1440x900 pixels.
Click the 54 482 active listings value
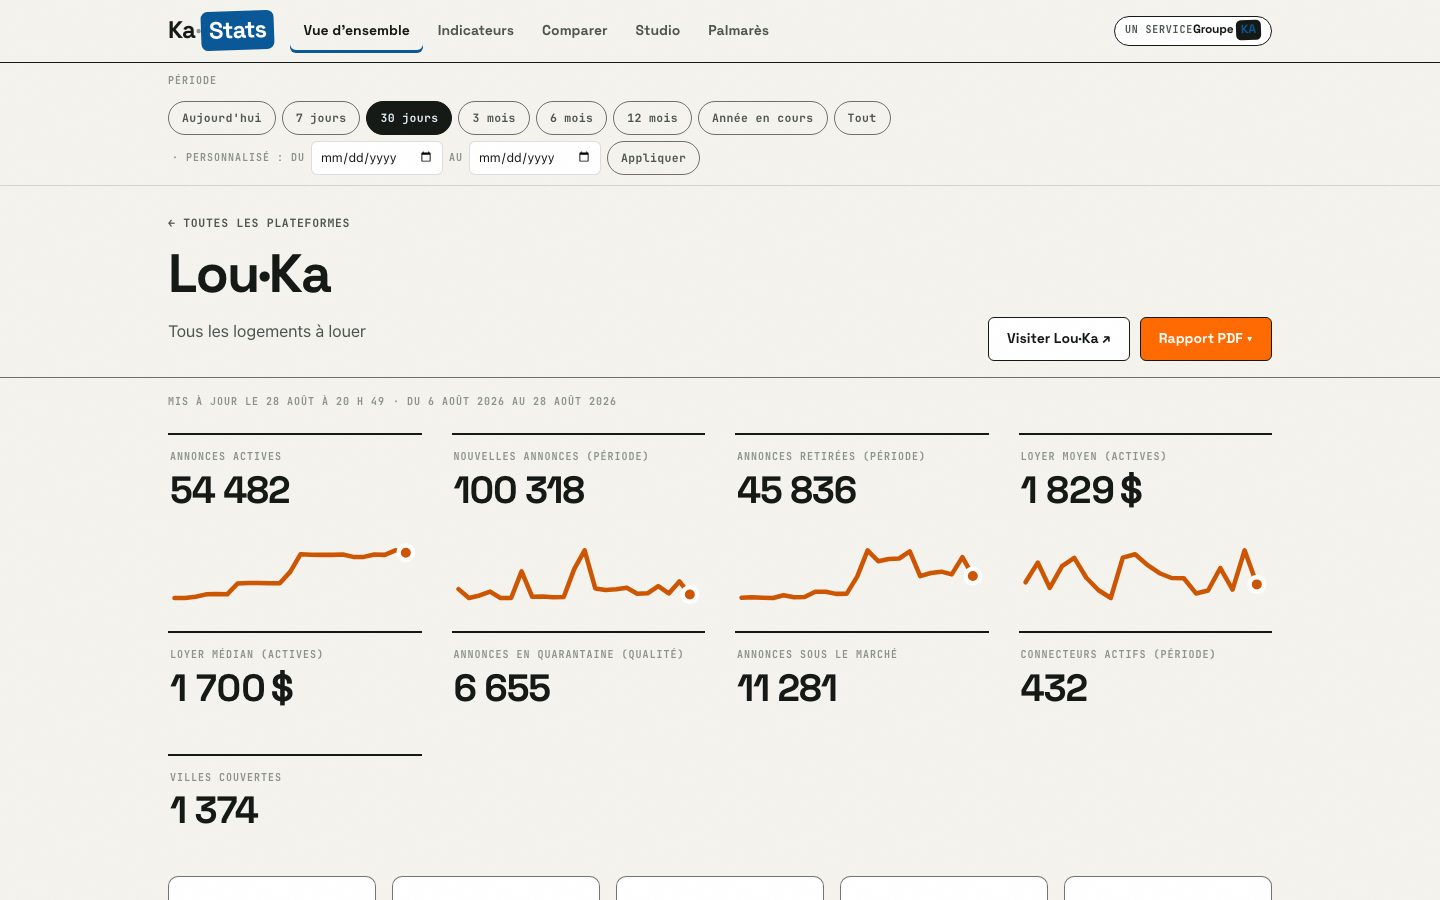pyautogui.click(x=230, y=490)
